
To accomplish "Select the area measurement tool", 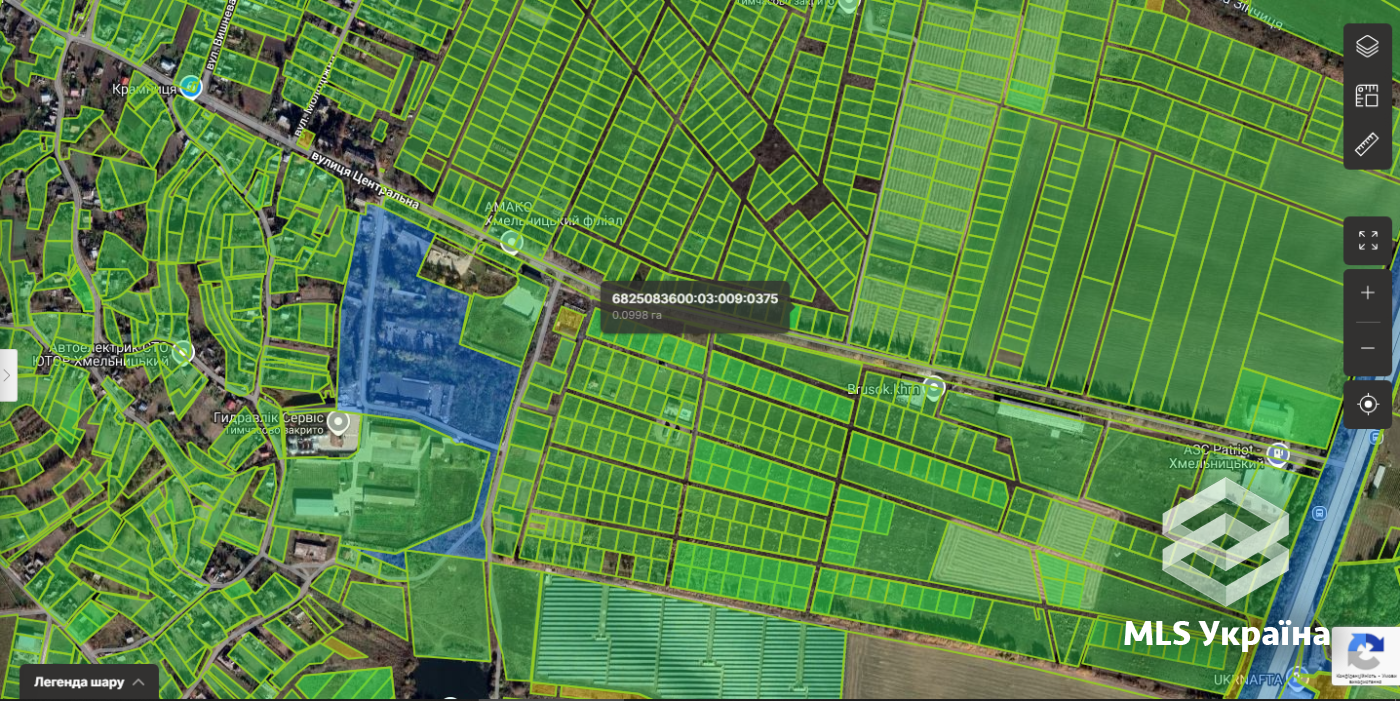I will click(1367, 96).
